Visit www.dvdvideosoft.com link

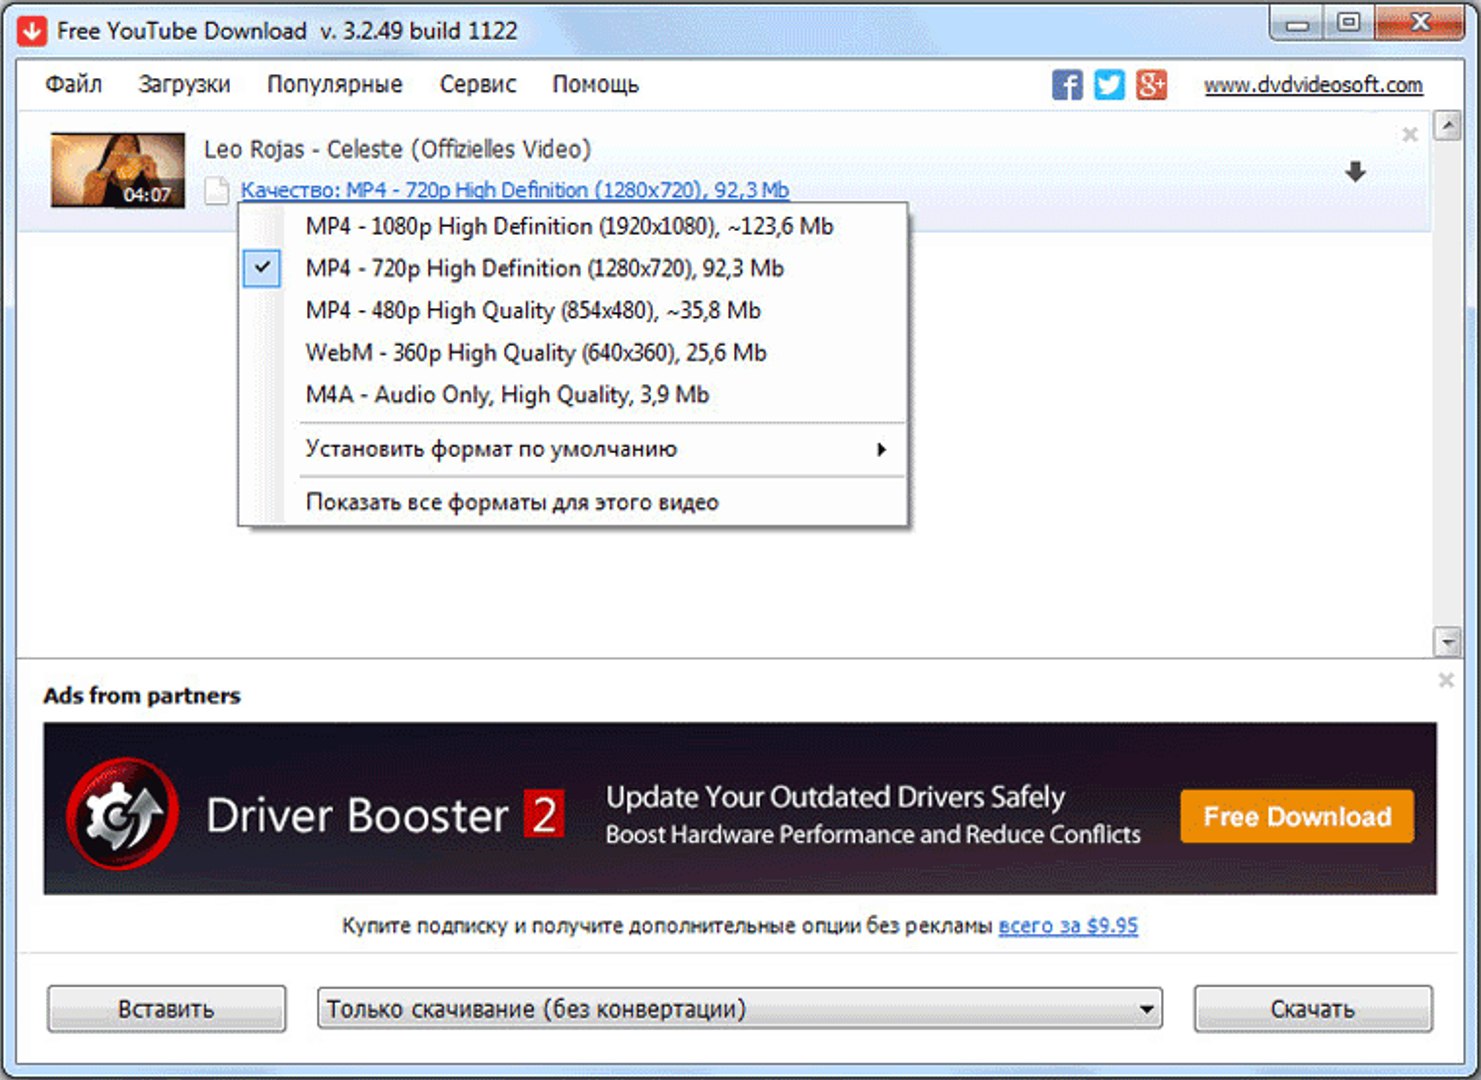(x=1313, y=85)
